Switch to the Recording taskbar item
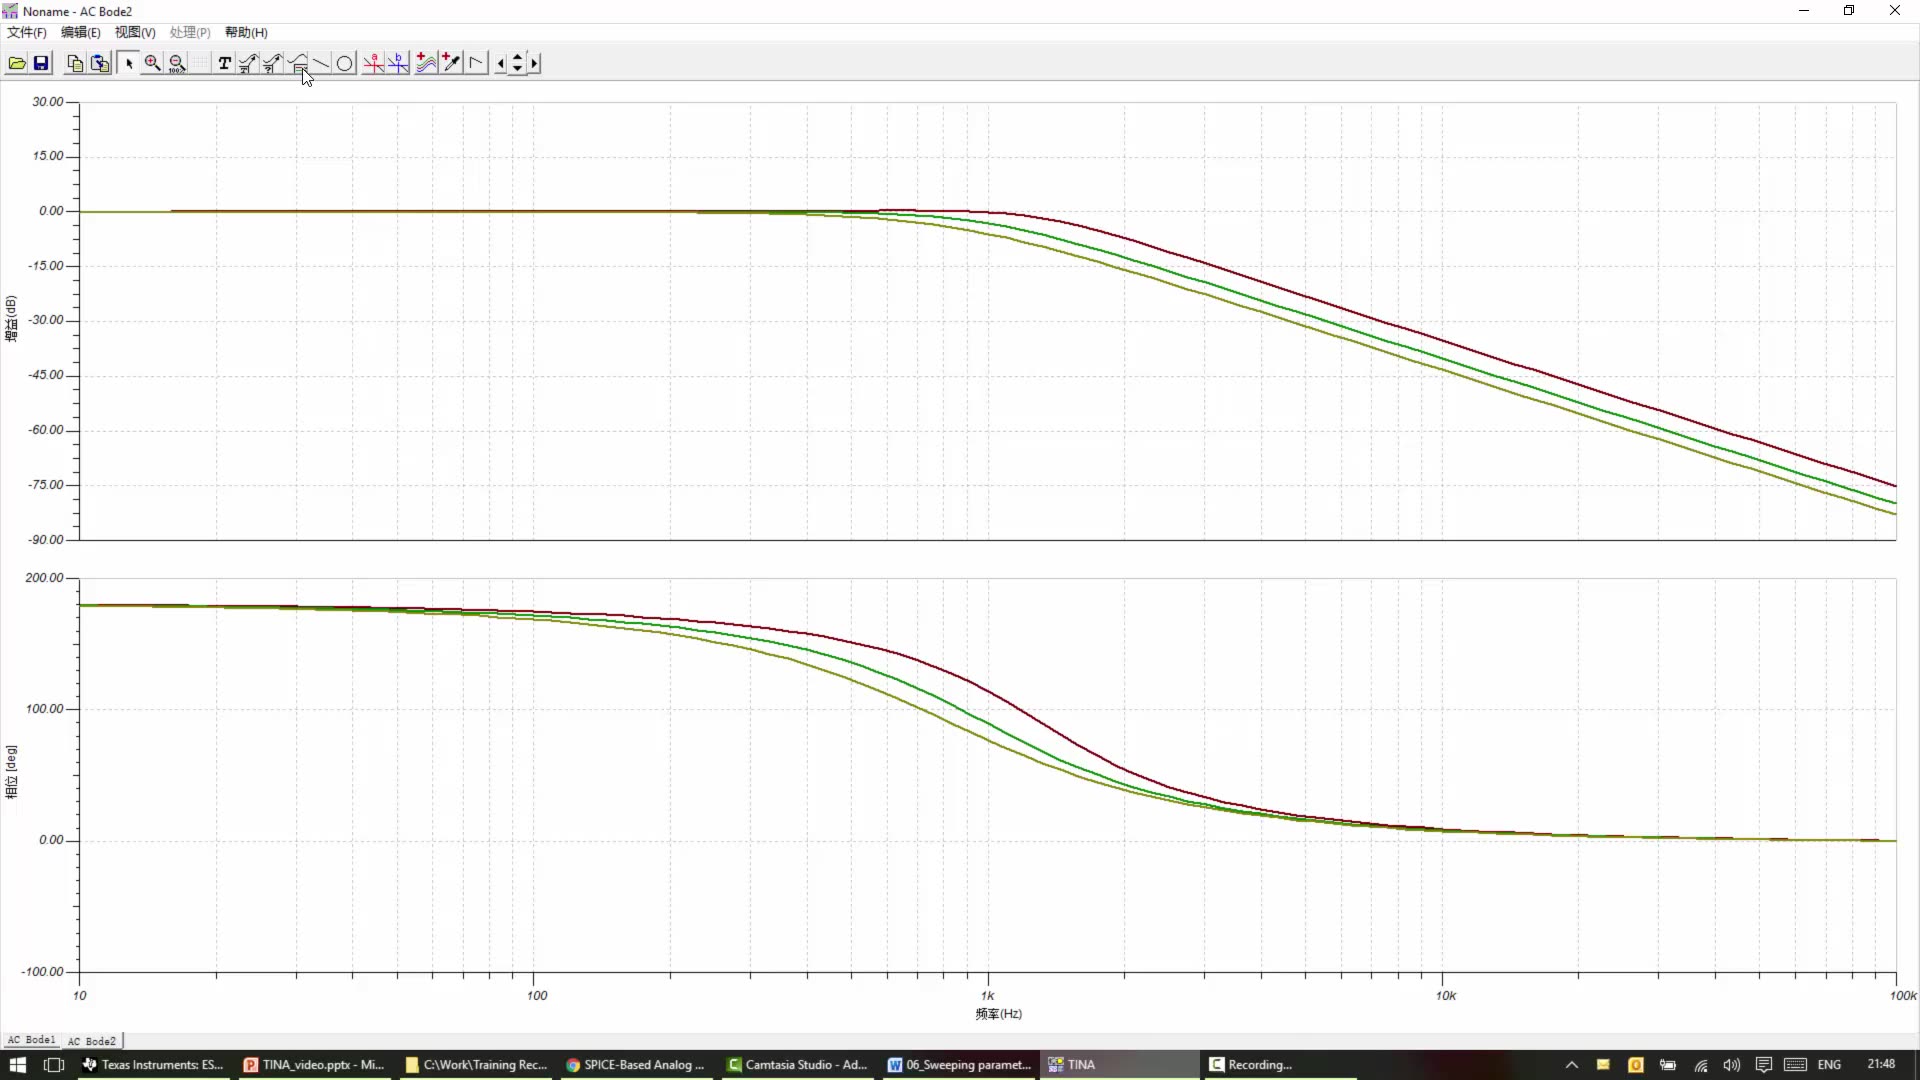 [x=1281, y=1065]
